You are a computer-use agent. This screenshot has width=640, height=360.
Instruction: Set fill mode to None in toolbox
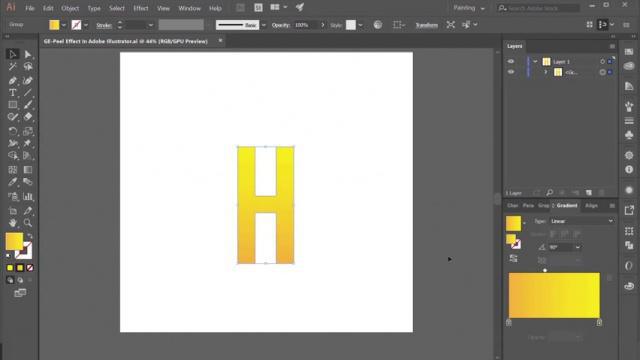pyautogui.click(x=29, y=268)
